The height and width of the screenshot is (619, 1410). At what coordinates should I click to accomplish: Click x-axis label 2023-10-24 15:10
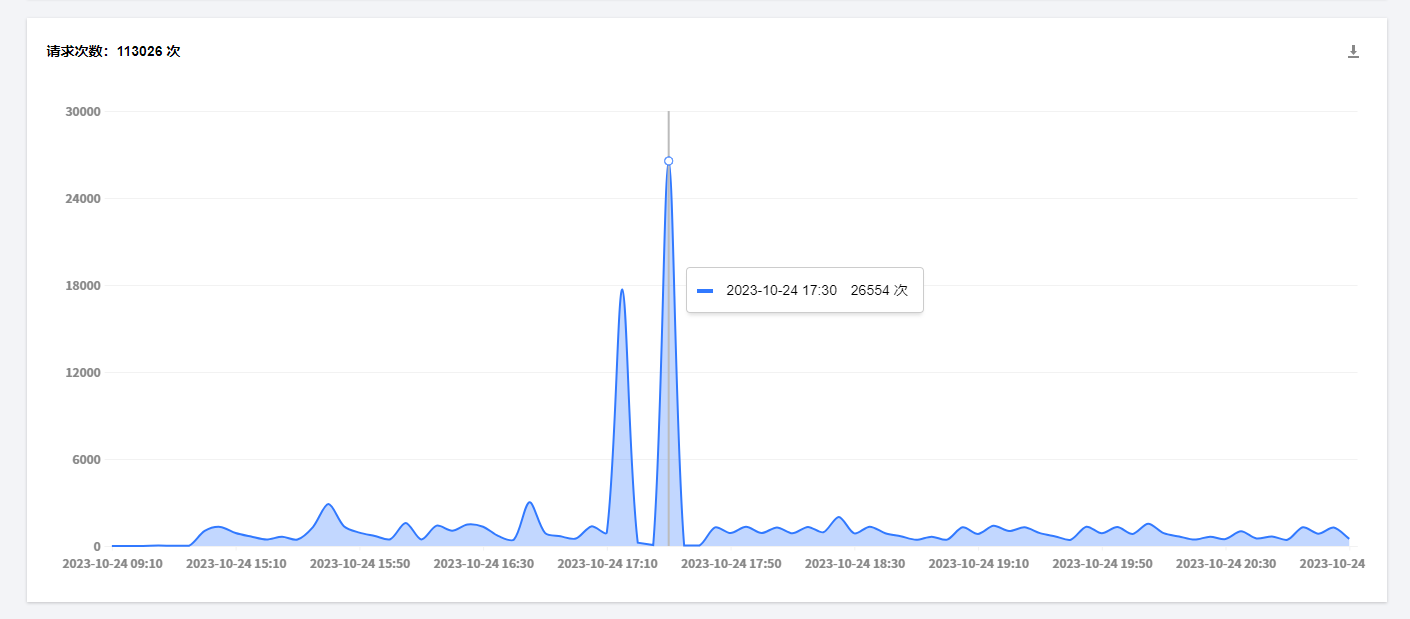click(236, 564)
